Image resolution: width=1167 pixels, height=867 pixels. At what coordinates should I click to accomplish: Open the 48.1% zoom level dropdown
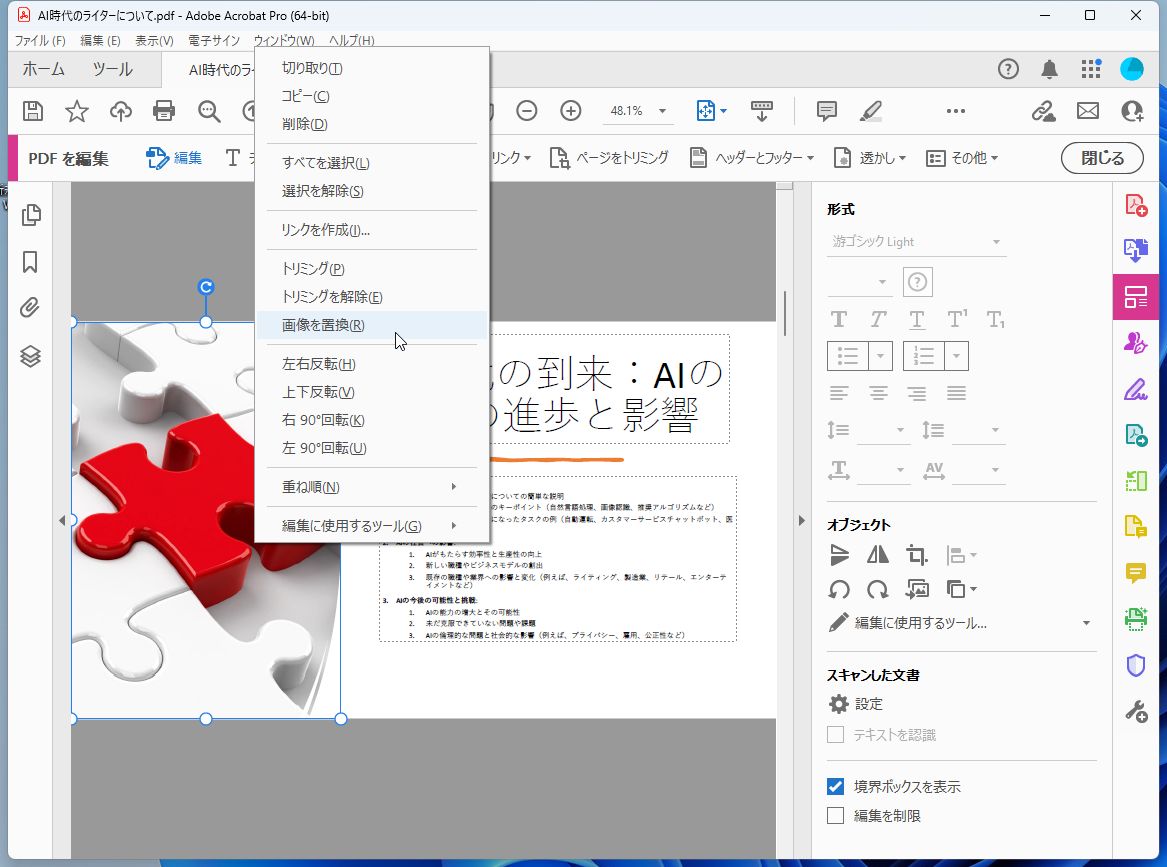click(x=662, y=111)
